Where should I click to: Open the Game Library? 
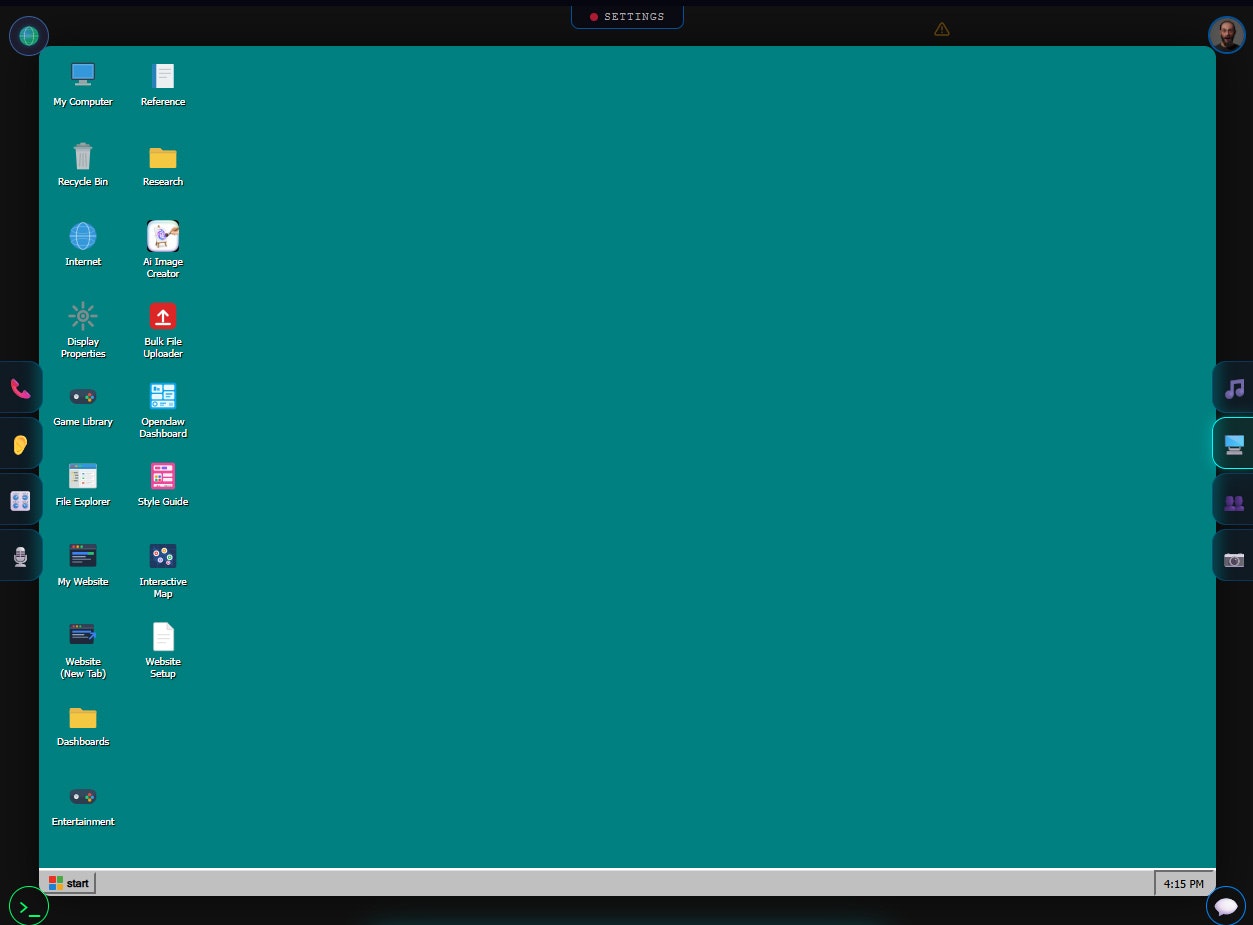(83, 396)
